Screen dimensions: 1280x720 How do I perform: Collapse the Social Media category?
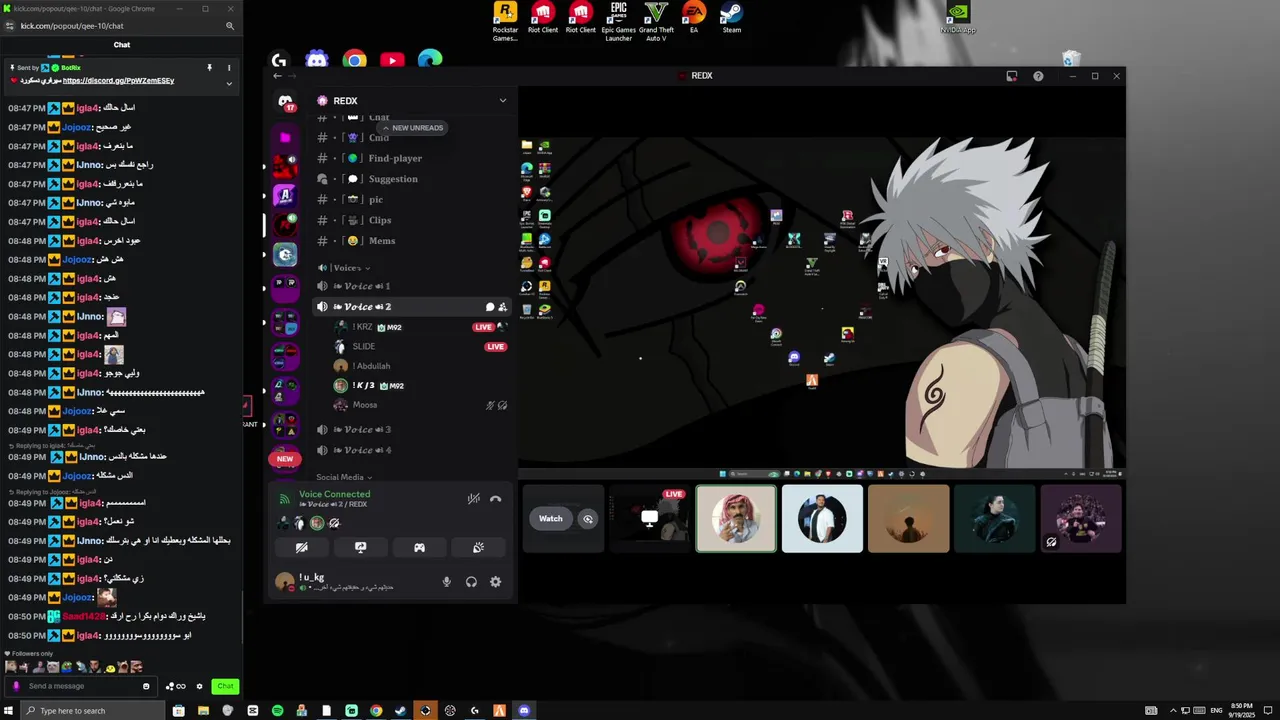(344, 477)
